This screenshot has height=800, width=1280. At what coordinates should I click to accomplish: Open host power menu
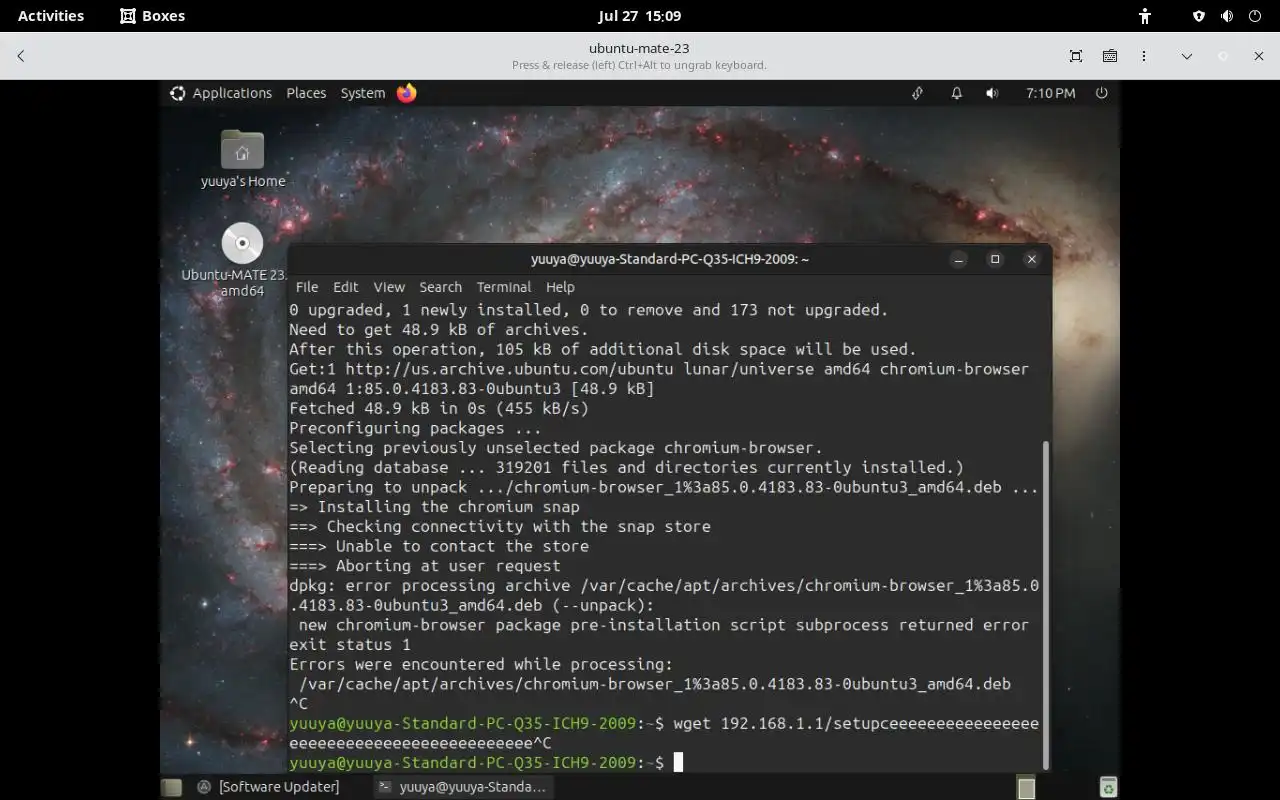tap(1255, 16)
